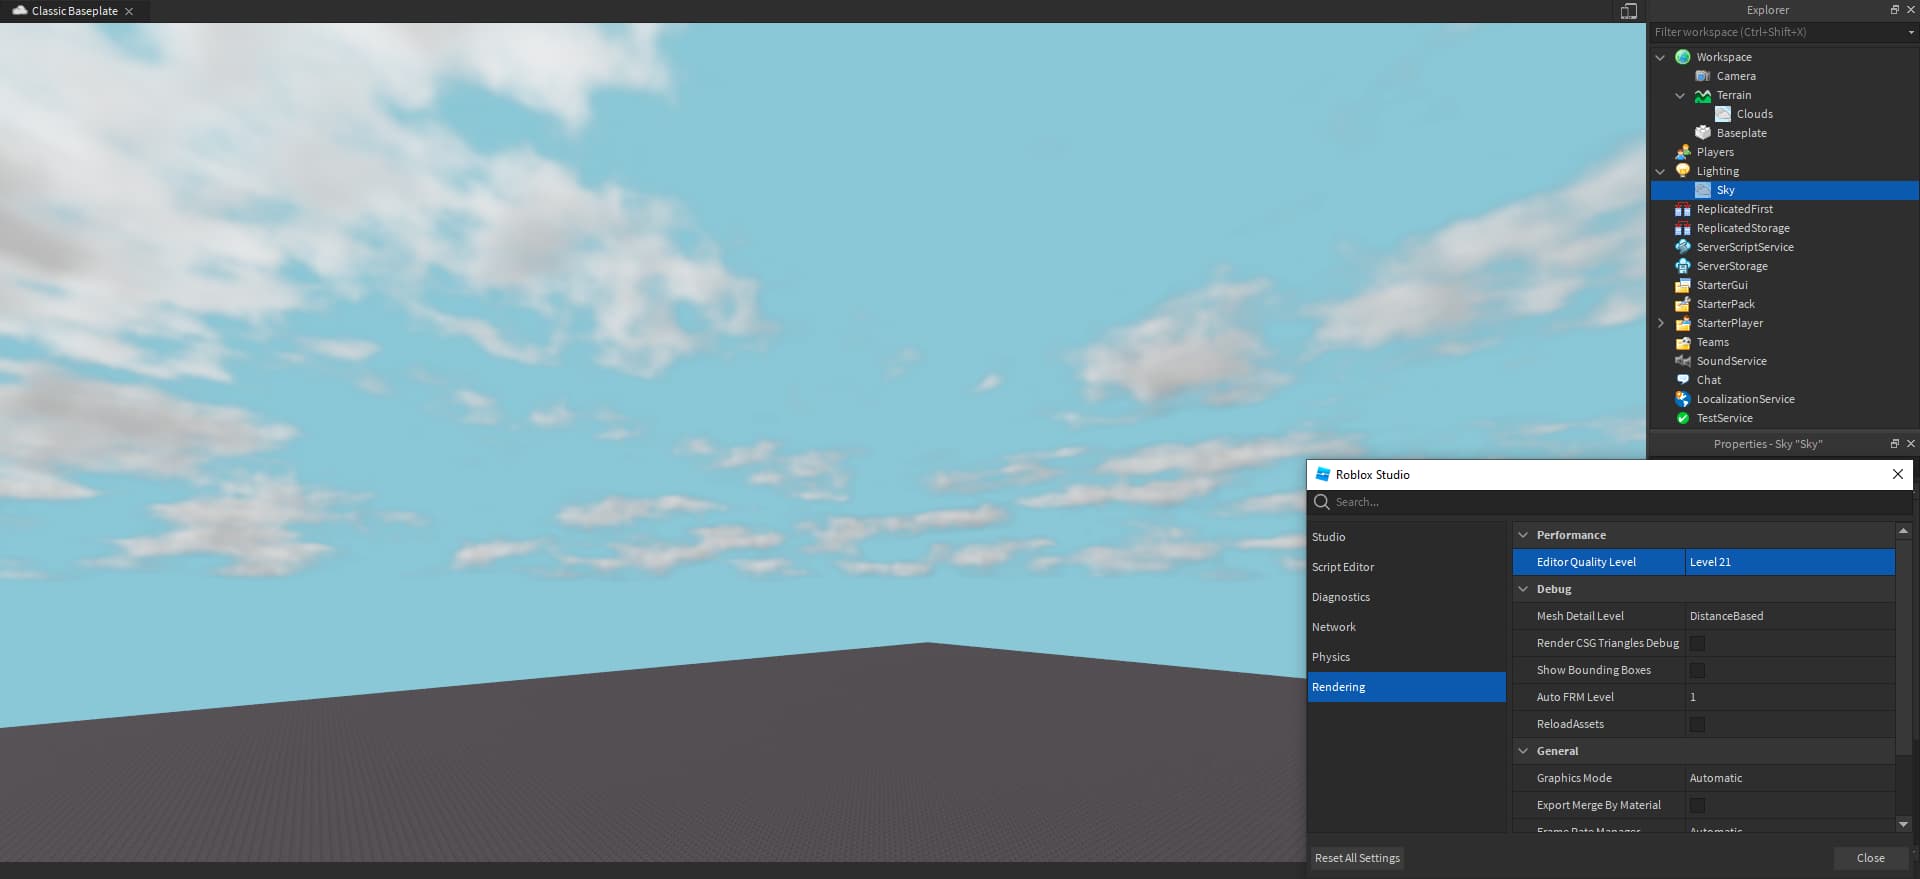Open the Mesh Detail Level dropdown

point(1790,616)
